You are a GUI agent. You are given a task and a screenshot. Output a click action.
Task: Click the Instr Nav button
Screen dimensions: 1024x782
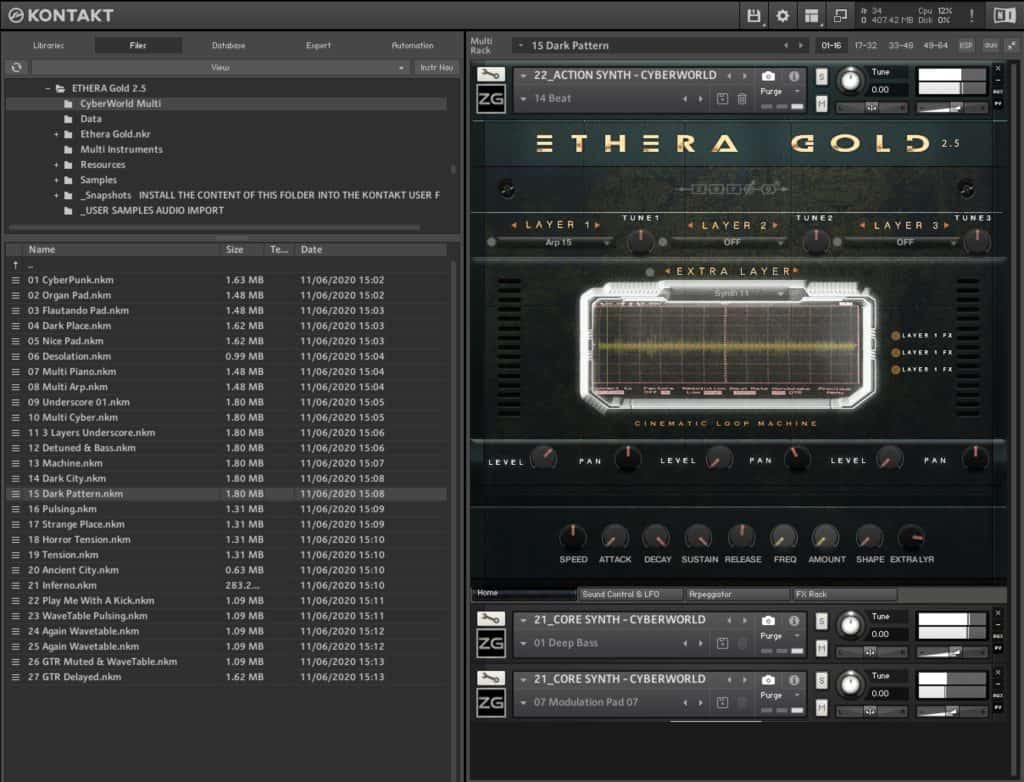(x=436, y=67)
